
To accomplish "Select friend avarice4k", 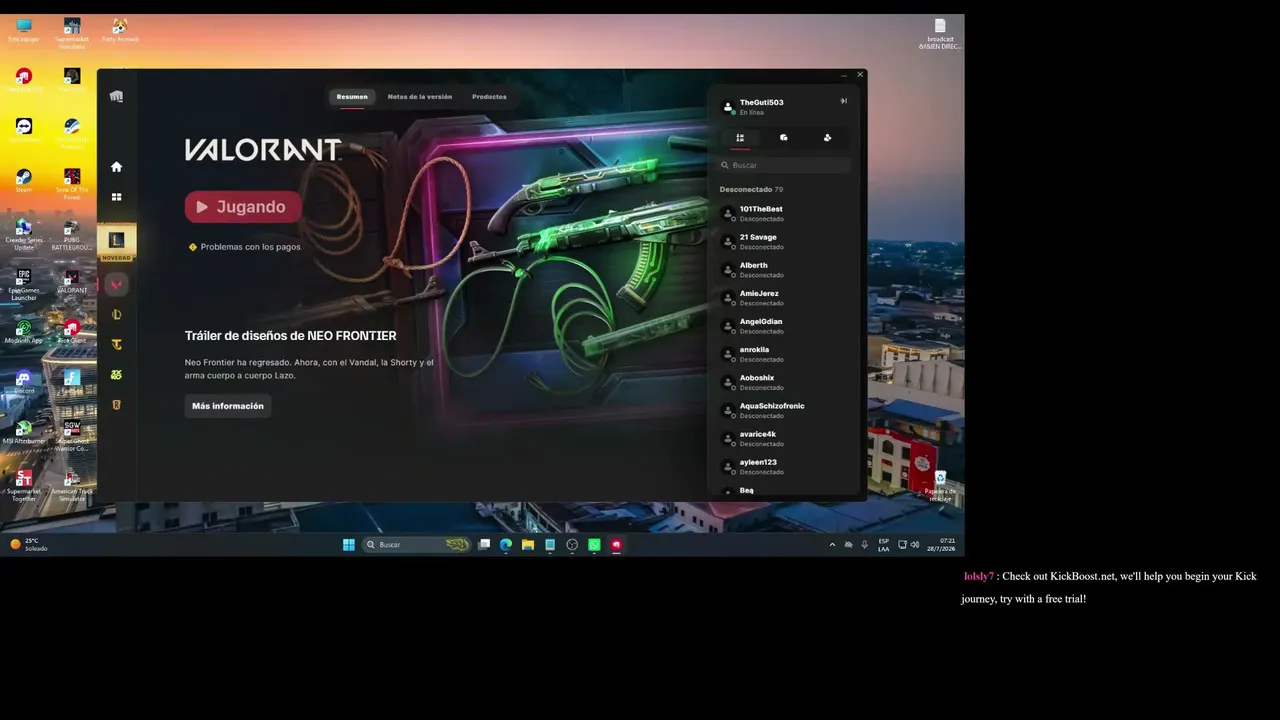I will pyautogui.click(x=786, y=438).
